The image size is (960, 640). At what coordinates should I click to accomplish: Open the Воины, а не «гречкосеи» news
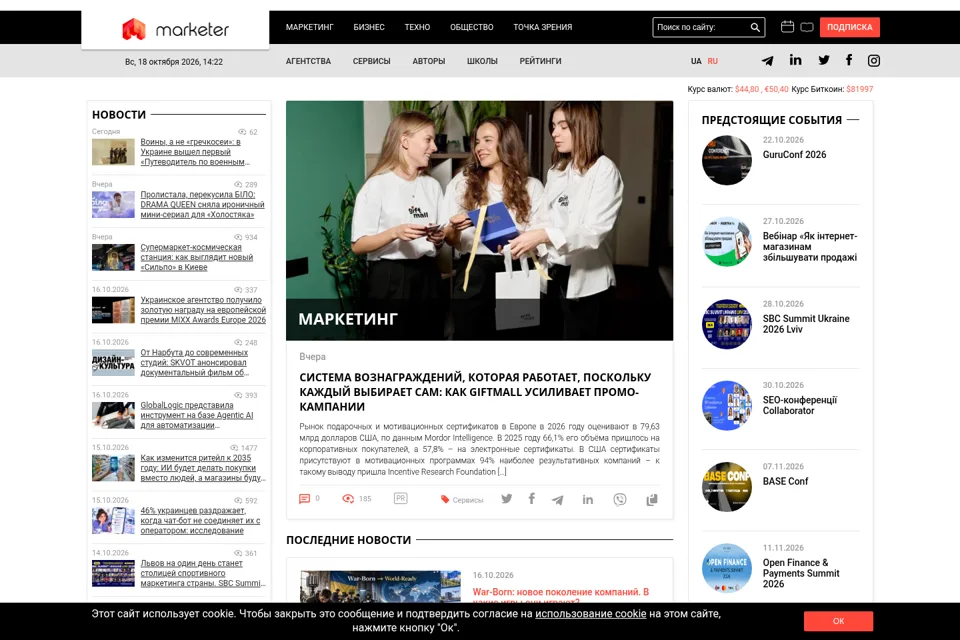195,152
